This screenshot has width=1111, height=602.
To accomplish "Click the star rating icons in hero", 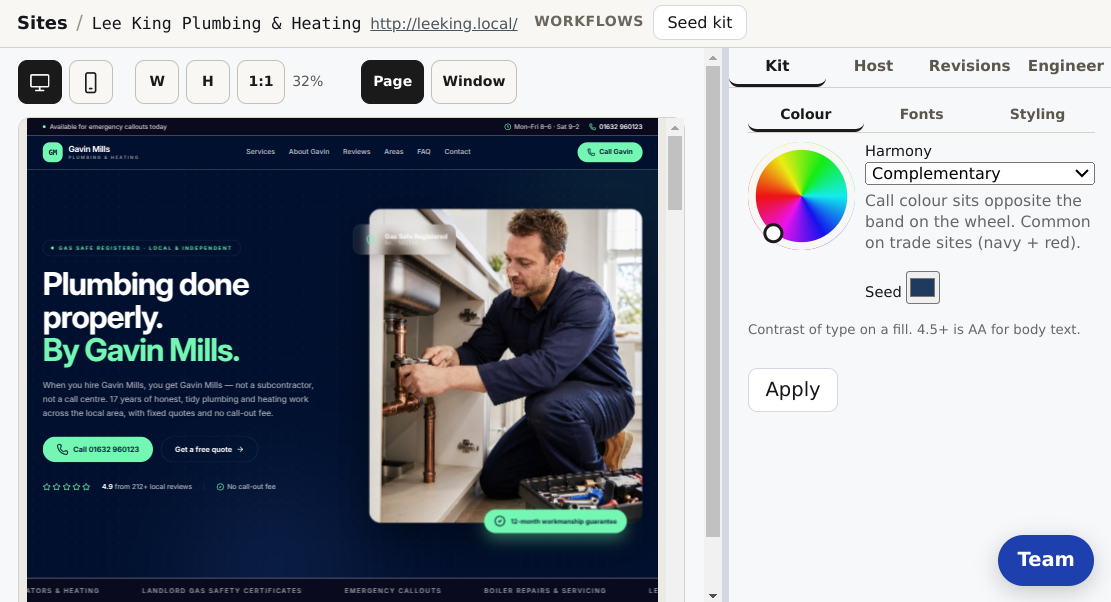I will pos(67,487).
